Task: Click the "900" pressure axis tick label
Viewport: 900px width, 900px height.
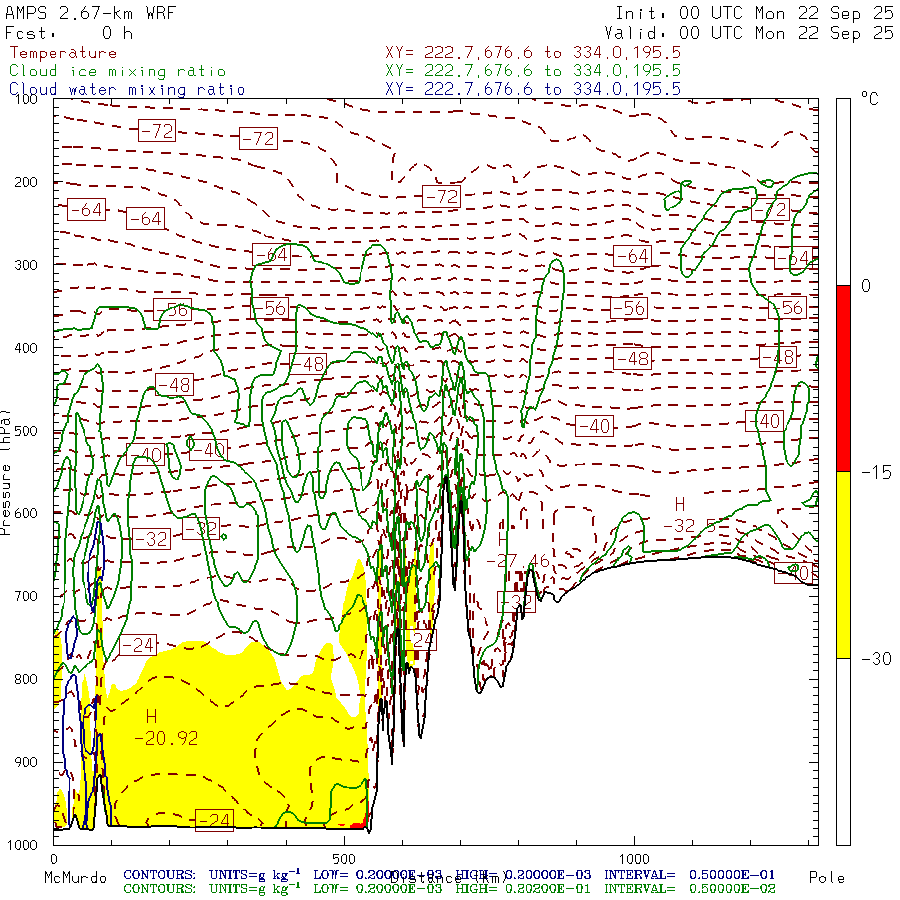Action: pyautogui.click(x=25, y=762)
